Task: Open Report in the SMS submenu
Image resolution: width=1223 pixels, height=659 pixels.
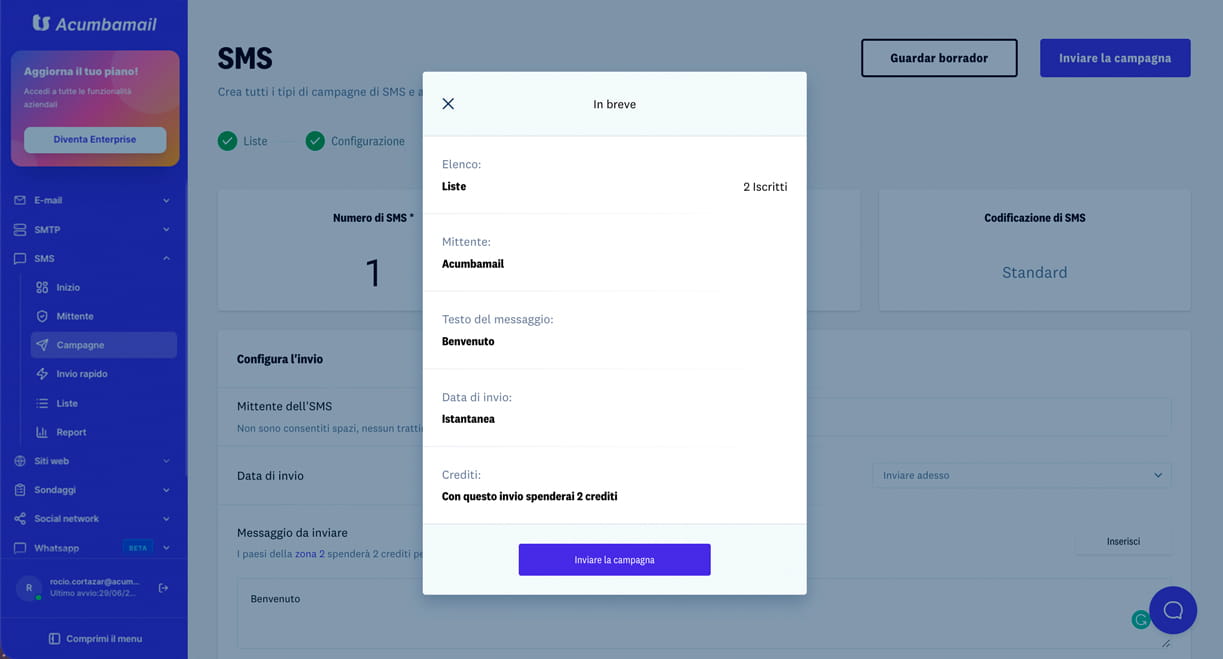Action: tap(71, 432)
